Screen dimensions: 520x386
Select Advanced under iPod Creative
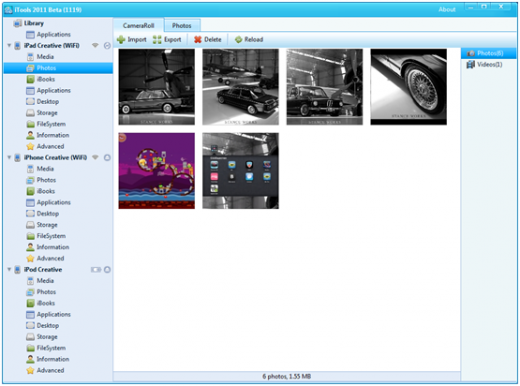click(x=45, y=370)
